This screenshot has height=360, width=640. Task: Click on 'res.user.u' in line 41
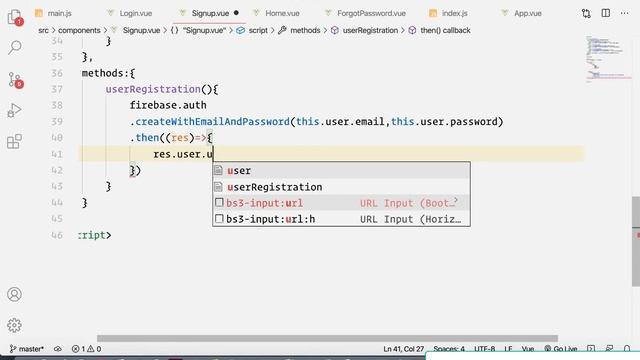(183, 154)
